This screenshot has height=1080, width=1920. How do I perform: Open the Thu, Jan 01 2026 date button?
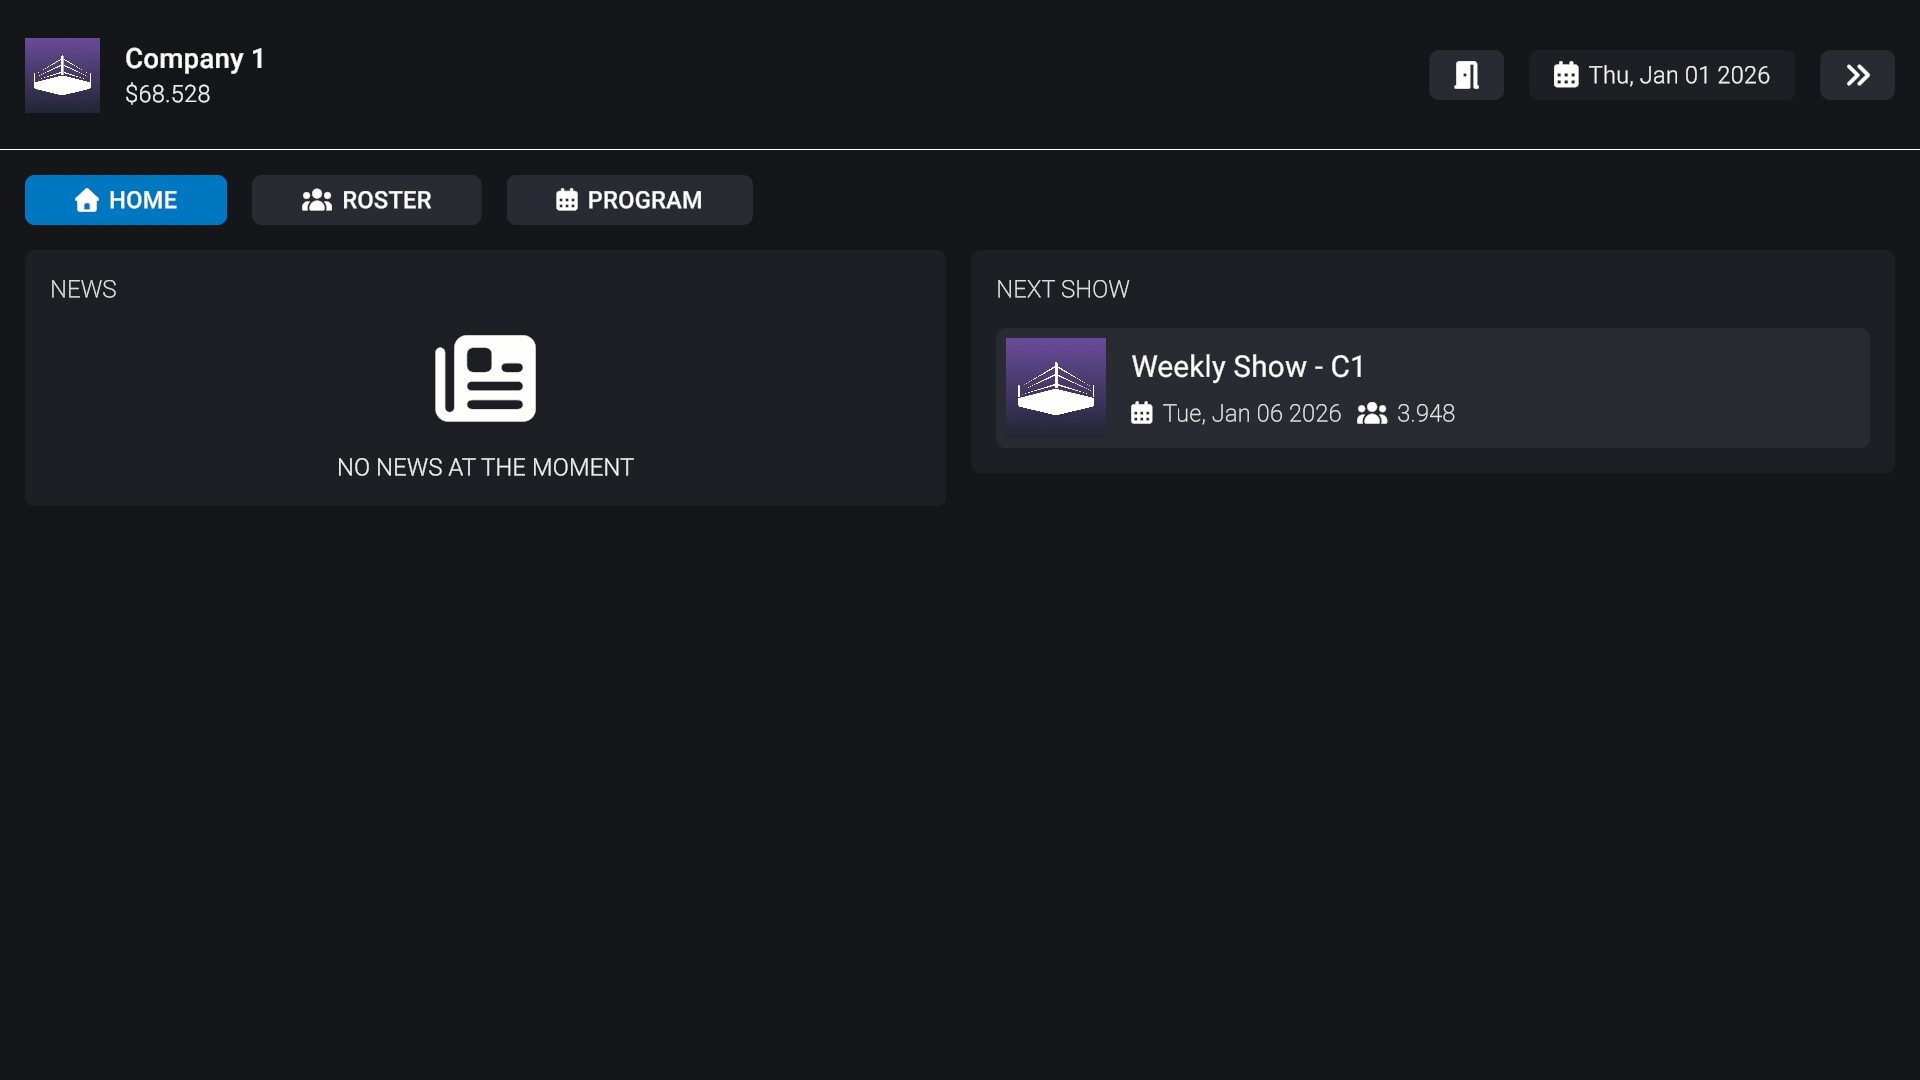[x=1661, y=74]
